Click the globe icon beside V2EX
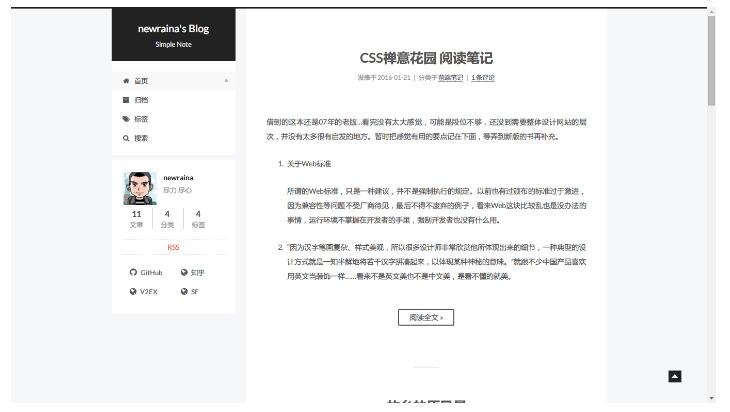730x412 pixels. pyautogui.click(x=133, y=291)
